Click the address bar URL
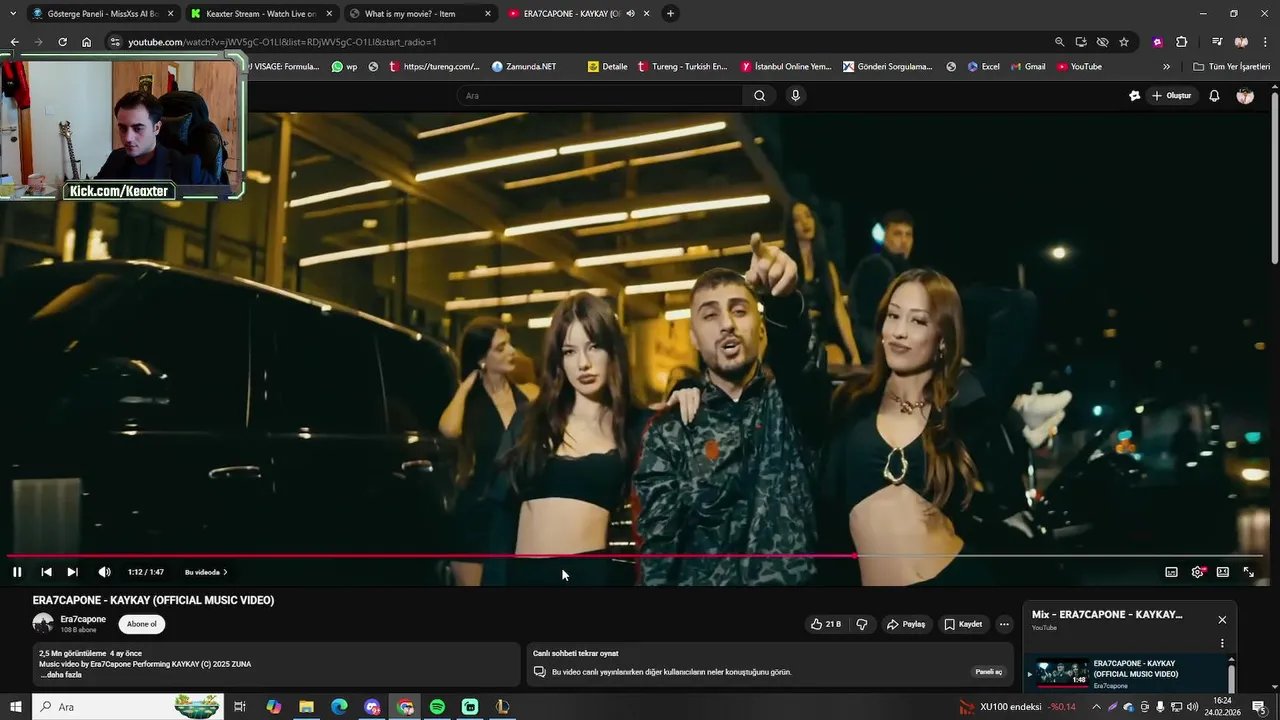1280x720 pixels. click(x=282, y=42)
